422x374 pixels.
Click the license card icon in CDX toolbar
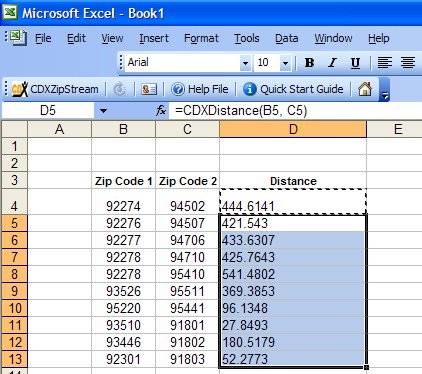(x=149, y=89)
